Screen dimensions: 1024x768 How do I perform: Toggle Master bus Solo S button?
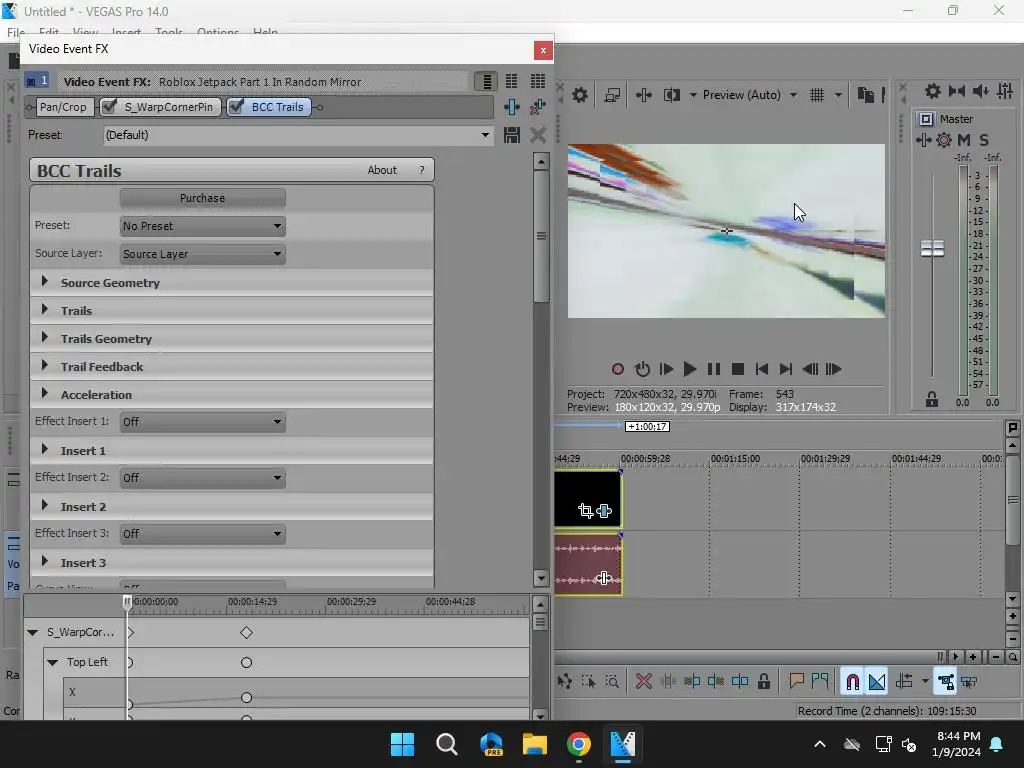(984, 140)
